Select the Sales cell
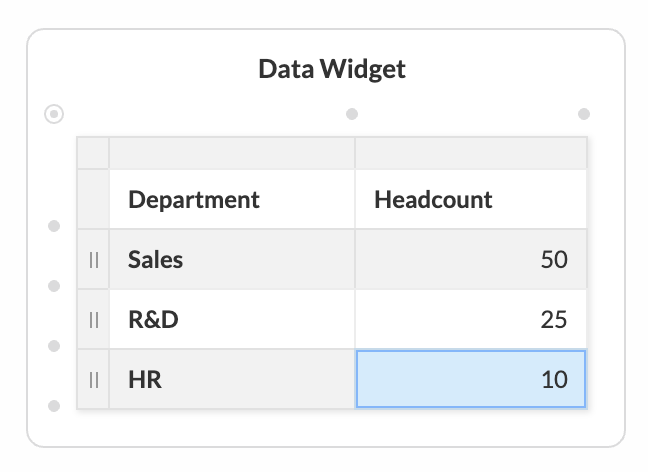The width and height of the screenshot is (648, 472). (x=232, y=259)
